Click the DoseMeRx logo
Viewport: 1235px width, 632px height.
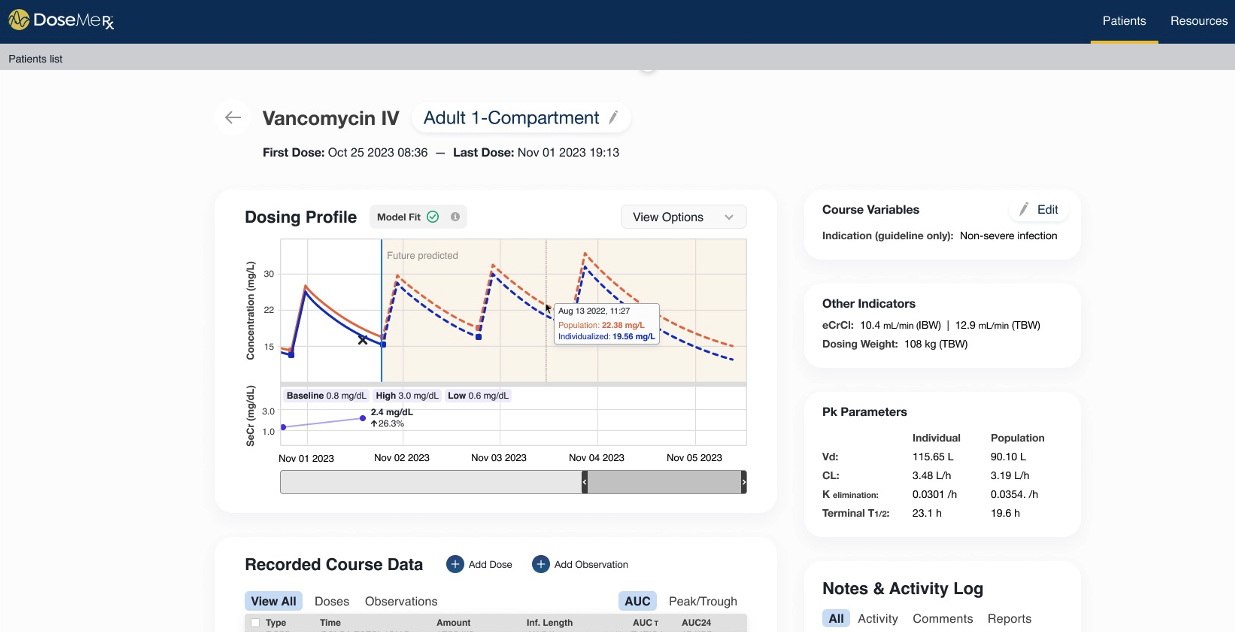[x=61, y=21]
